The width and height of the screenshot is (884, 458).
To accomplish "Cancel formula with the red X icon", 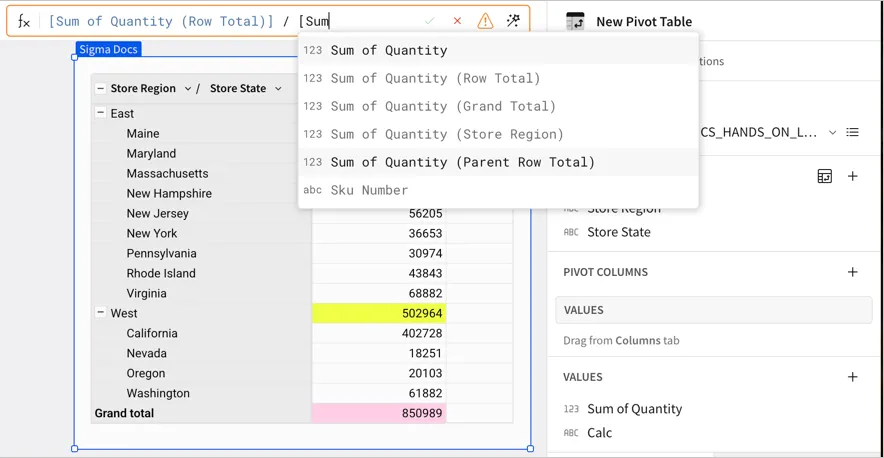I will (457, 21).
